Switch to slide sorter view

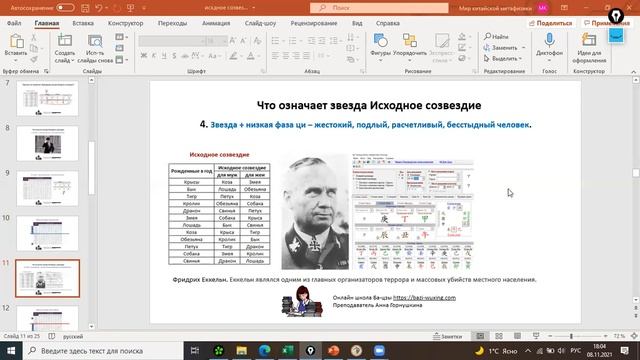click(499, 336)
